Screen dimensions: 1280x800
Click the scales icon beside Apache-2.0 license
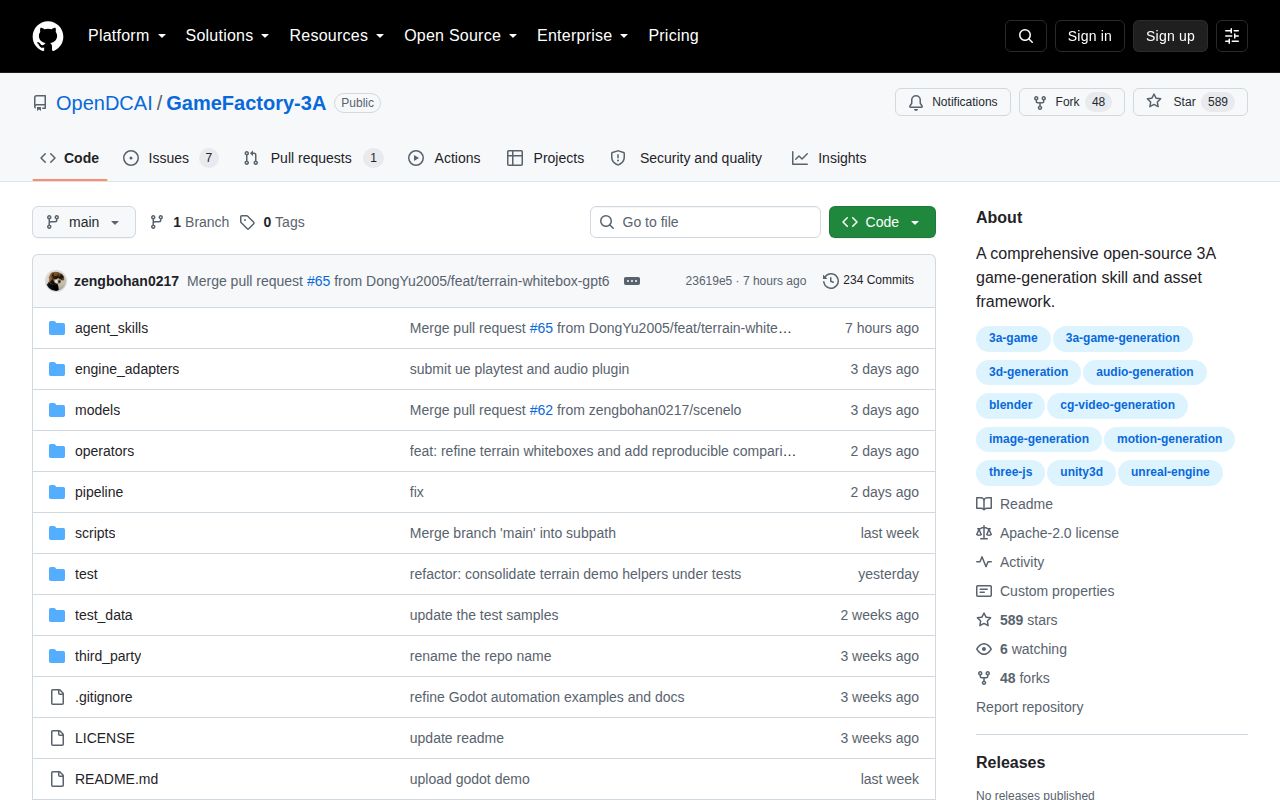point(984,533)
